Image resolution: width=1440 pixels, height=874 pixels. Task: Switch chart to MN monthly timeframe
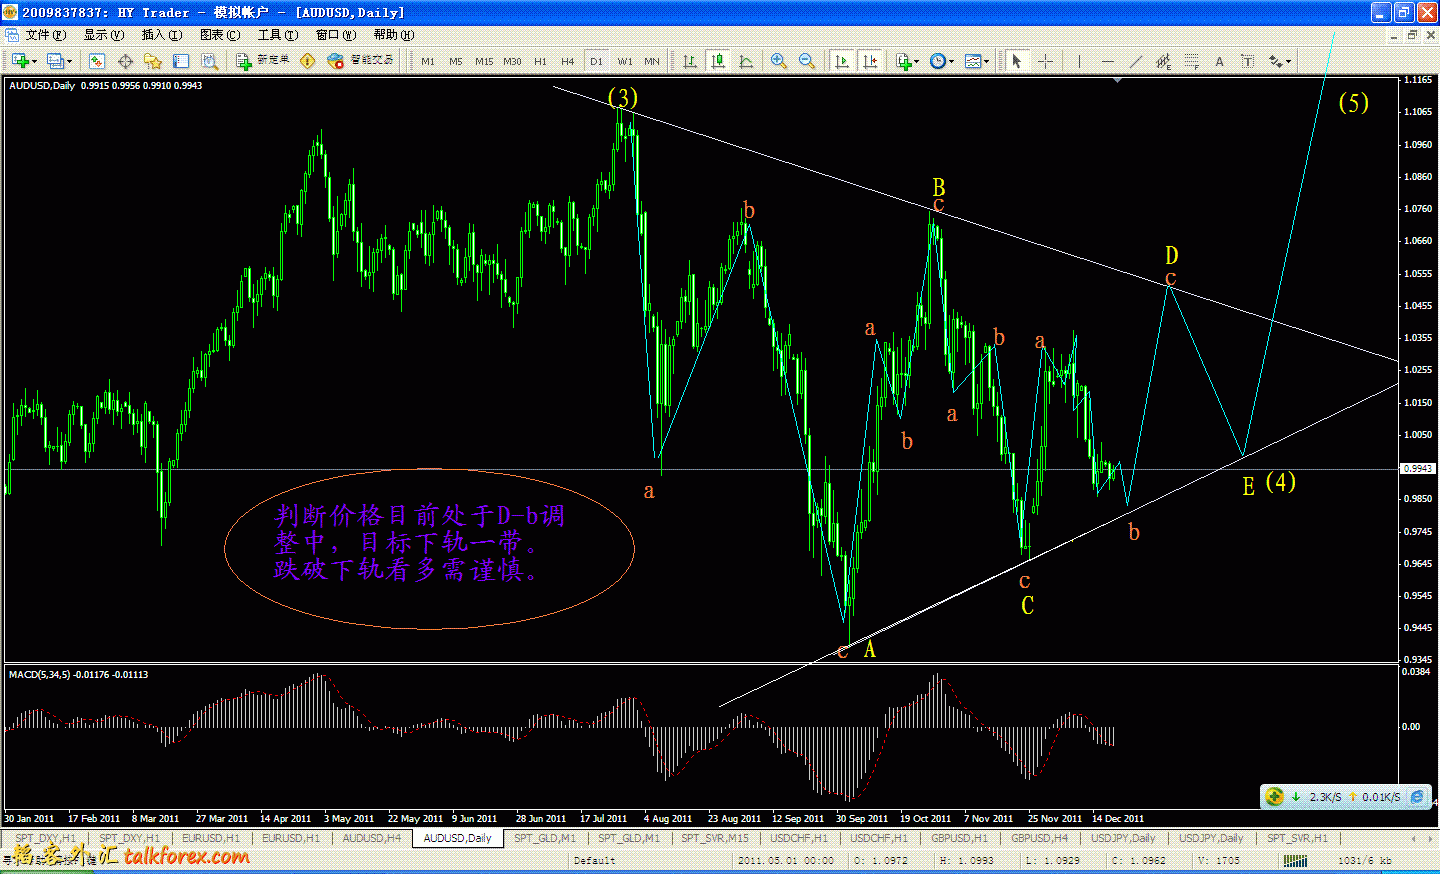[x=652, y=61]
